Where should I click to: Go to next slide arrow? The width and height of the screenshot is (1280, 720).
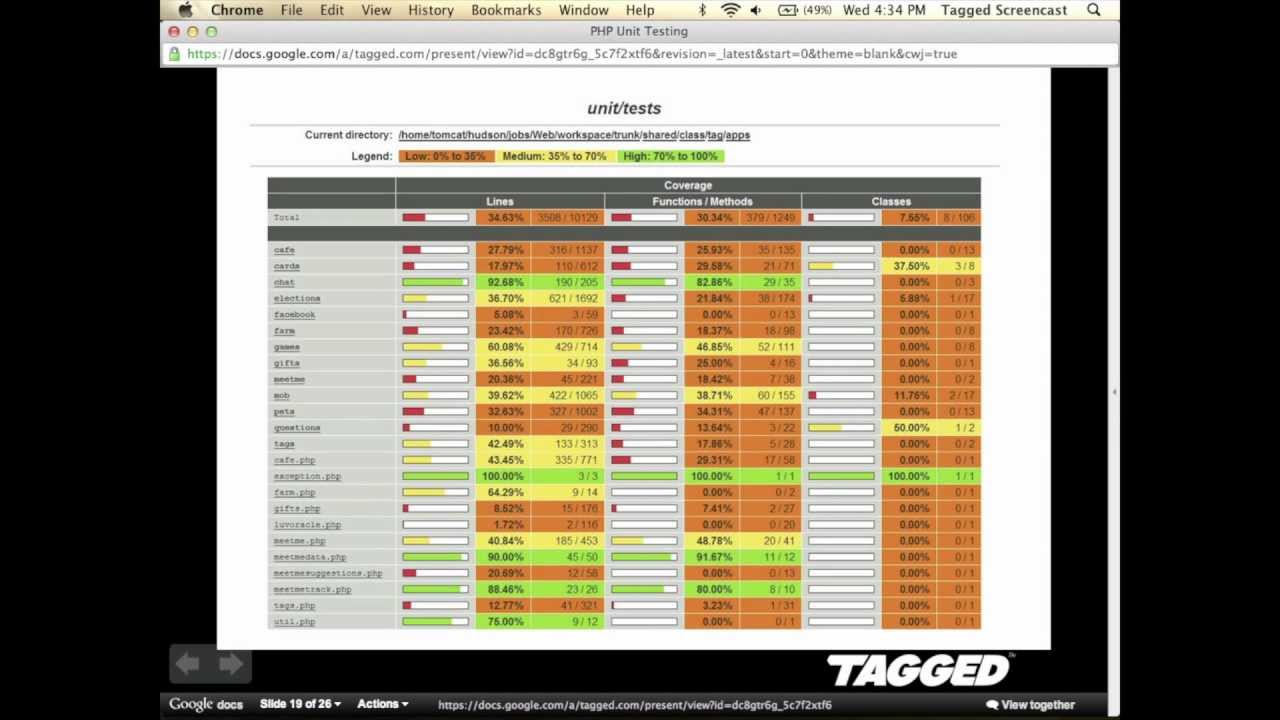pyautogui.click(x=231, y=664)
